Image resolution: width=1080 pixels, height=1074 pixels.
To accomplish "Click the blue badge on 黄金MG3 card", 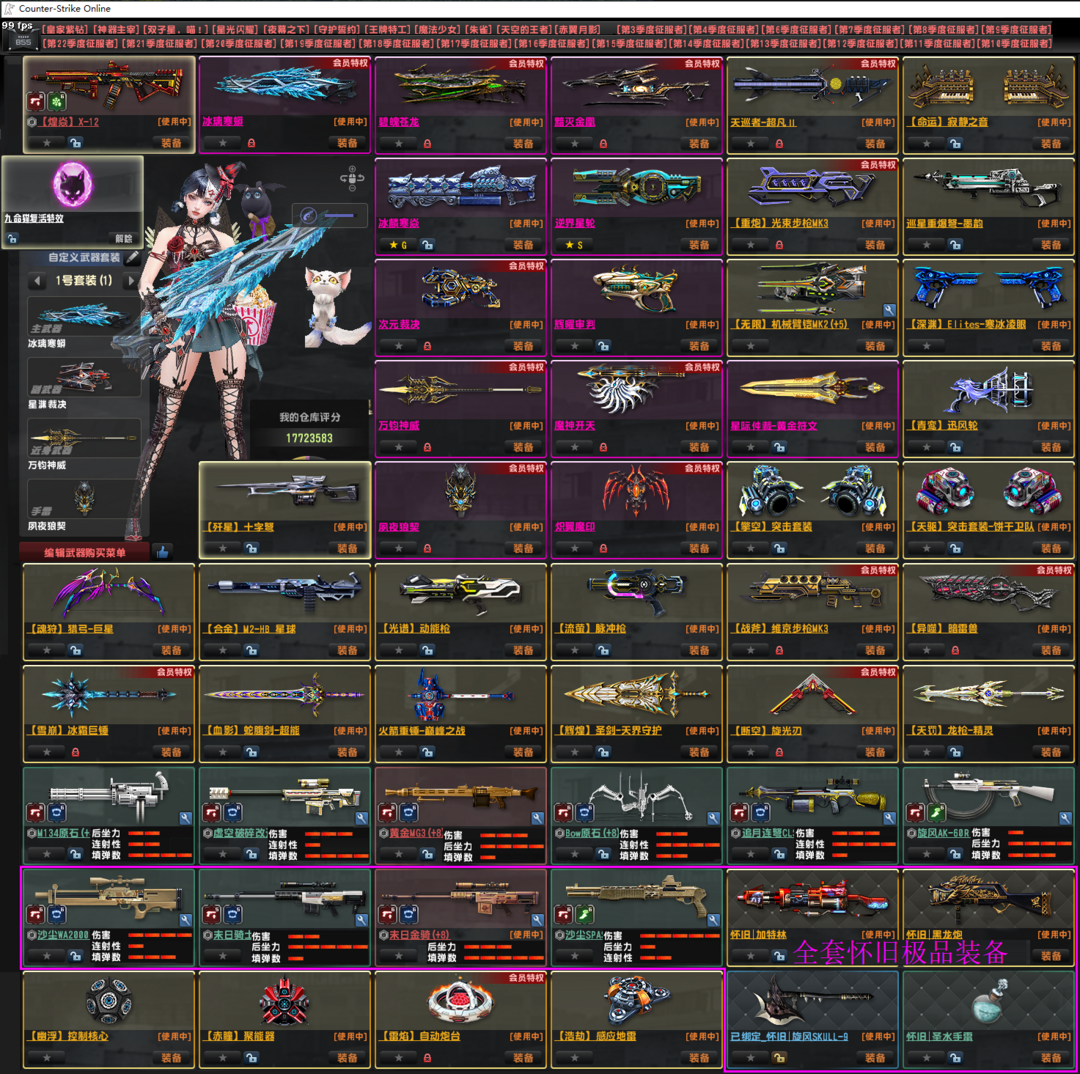I will pos(408,813).
